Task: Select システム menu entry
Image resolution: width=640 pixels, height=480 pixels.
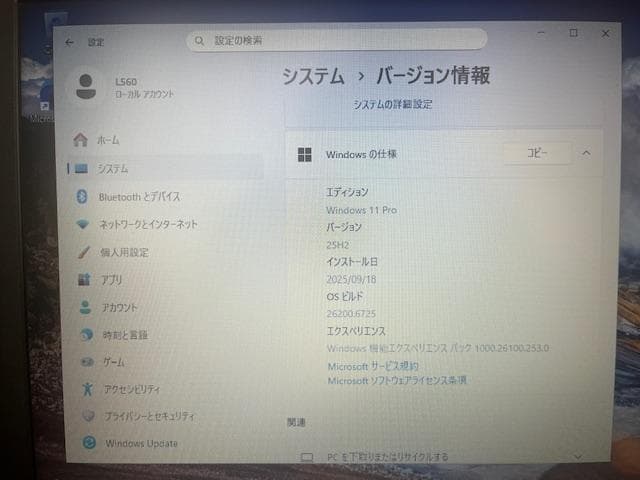Action: [113, 169]
